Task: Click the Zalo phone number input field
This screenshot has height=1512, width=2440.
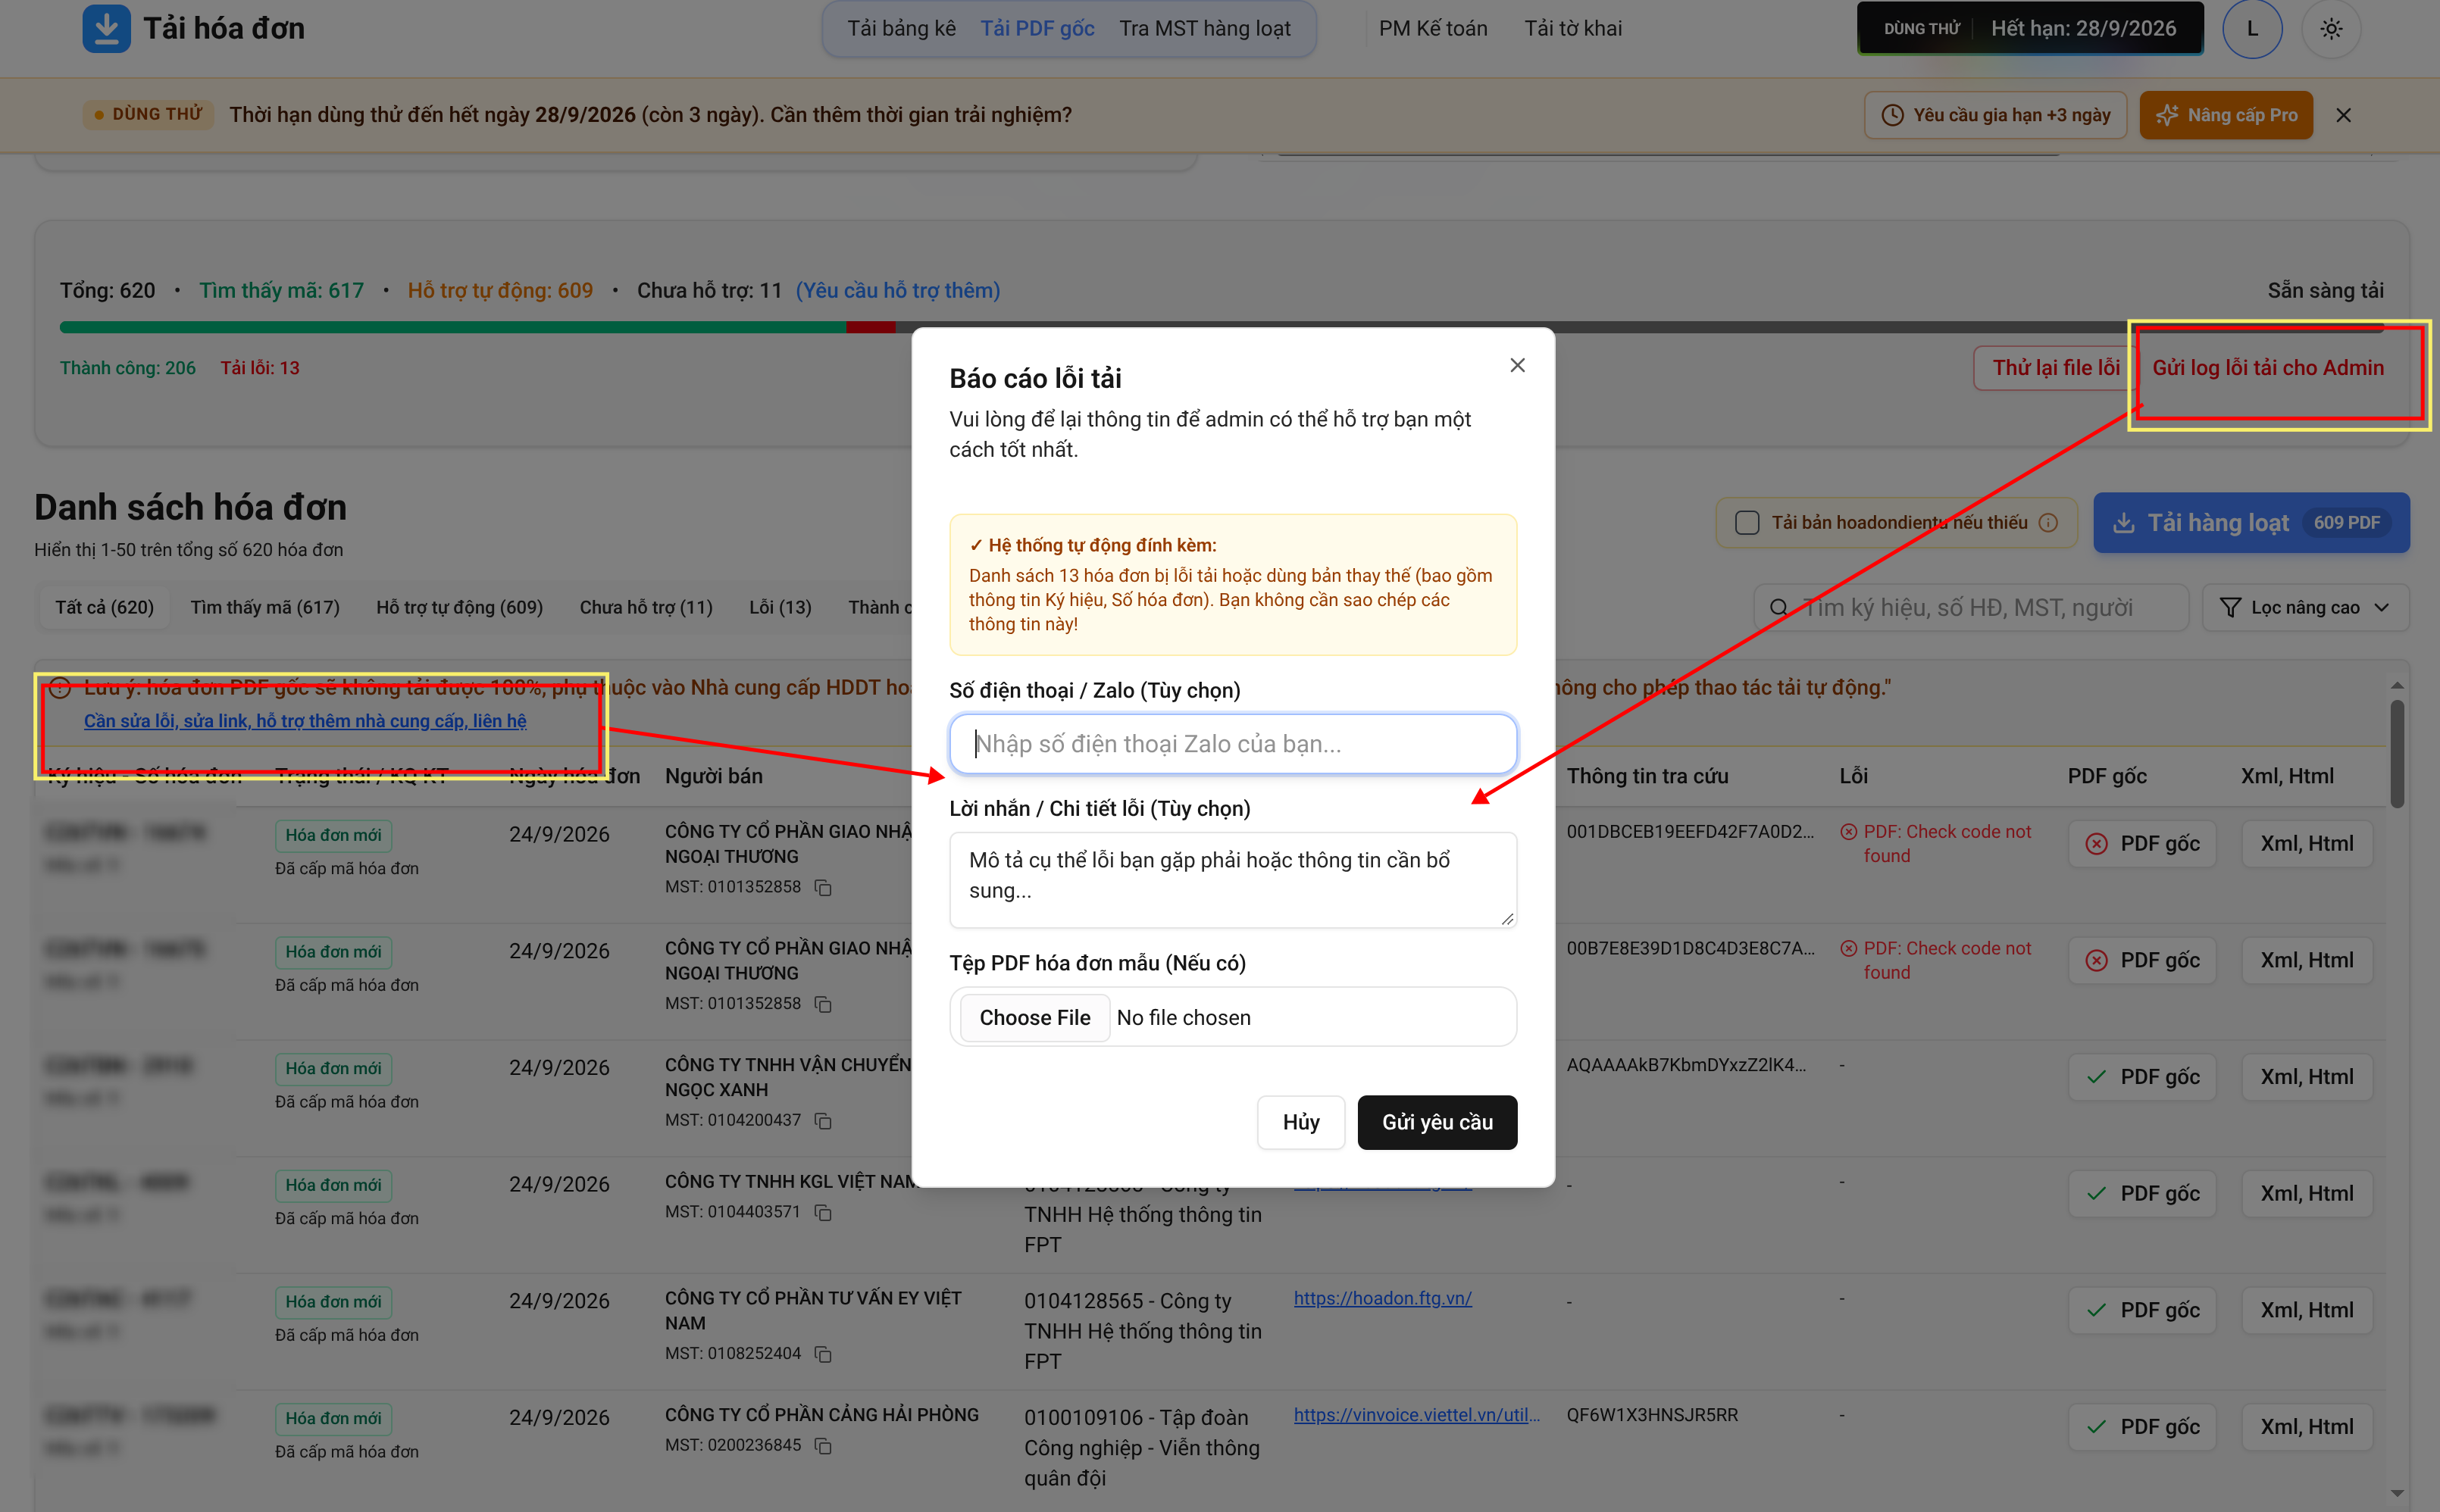Action: 1233,743
